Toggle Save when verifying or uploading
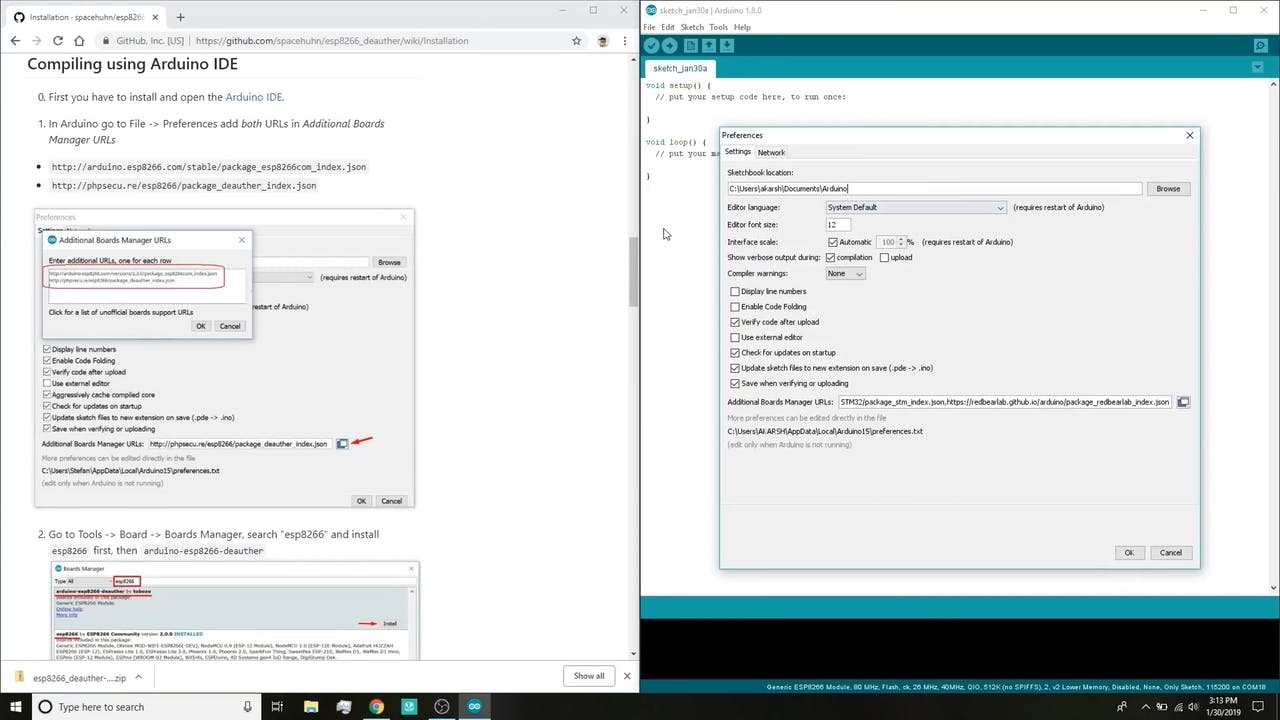1280x720 pixels. pyautogui.click(x=735, y=383)
